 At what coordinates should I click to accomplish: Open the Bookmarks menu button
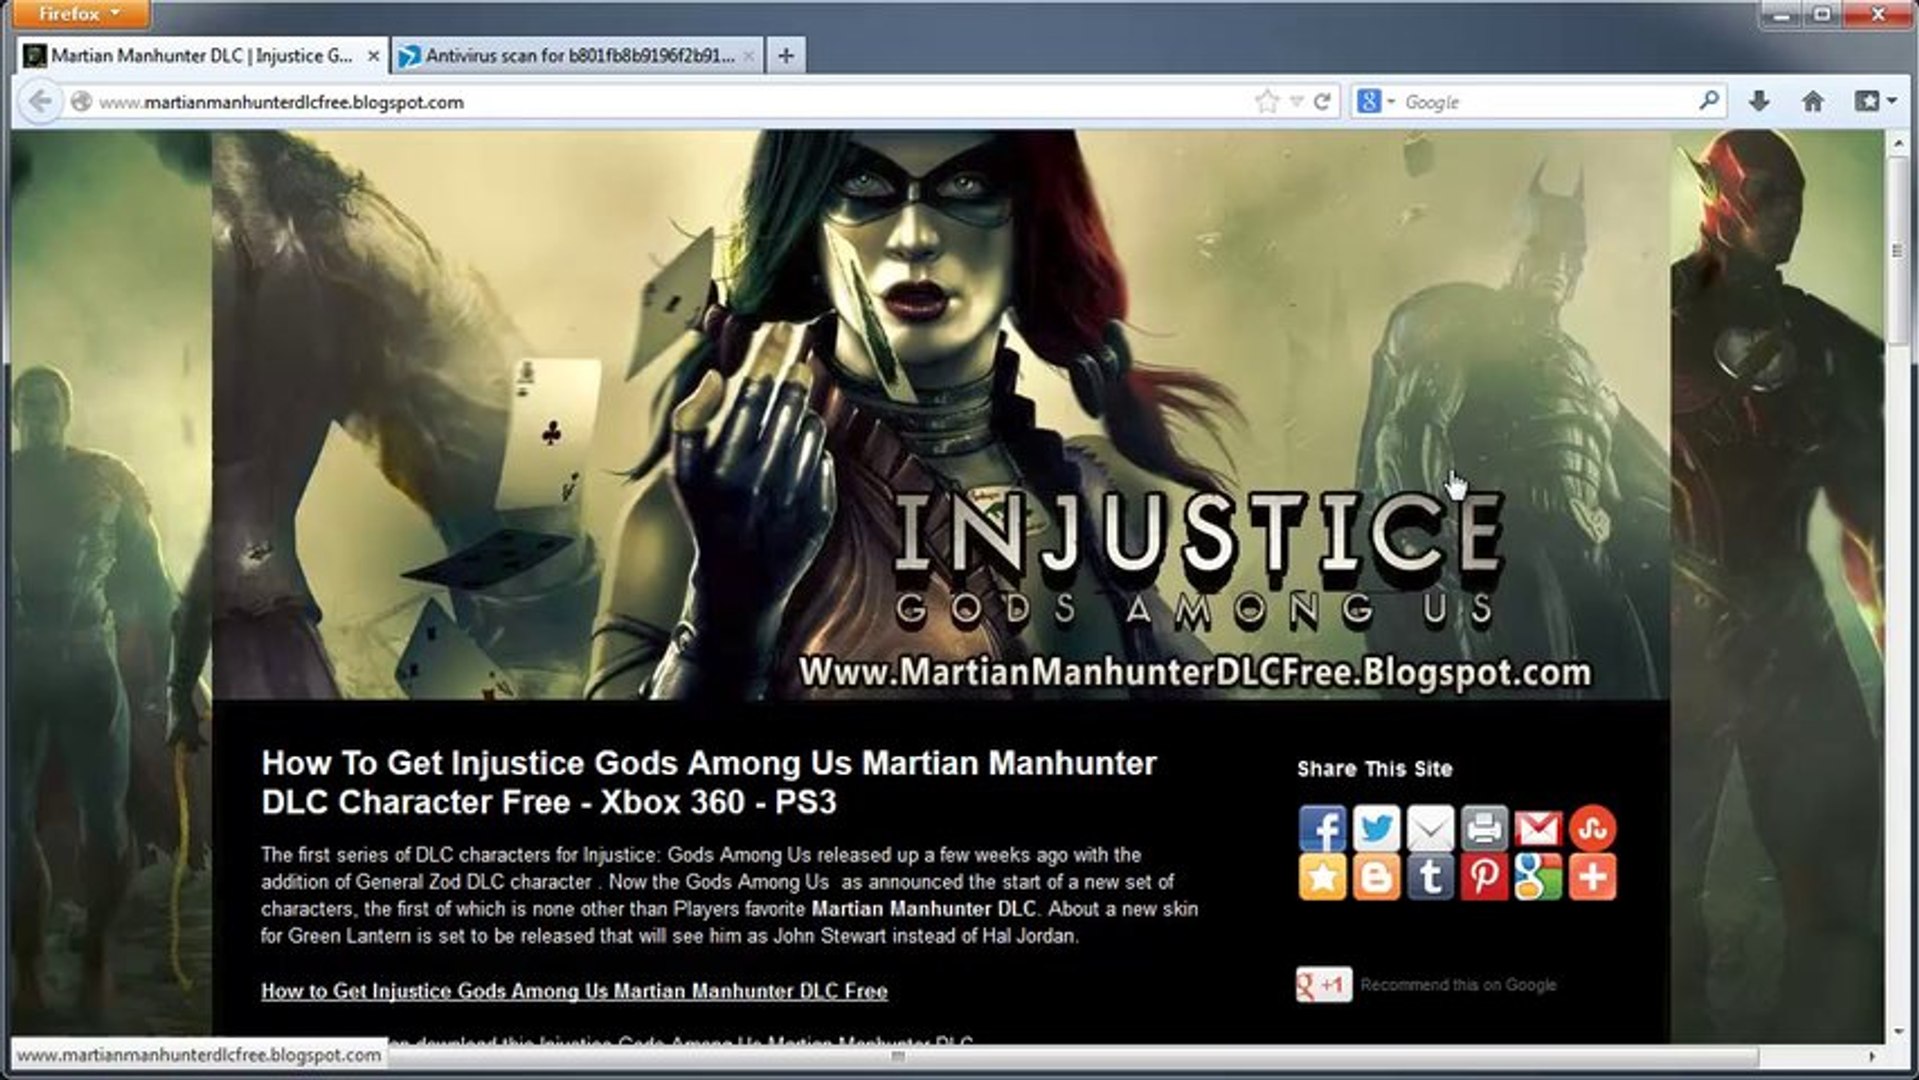click(1875, 101)
